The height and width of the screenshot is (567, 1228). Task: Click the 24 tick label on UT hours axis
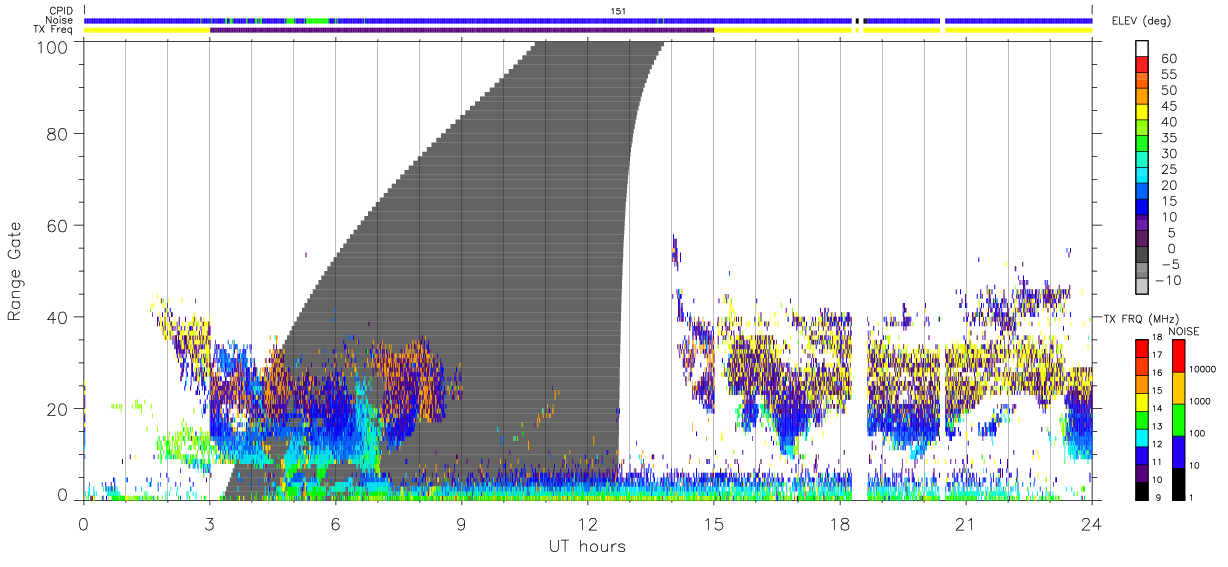(x=1092, y=523)
